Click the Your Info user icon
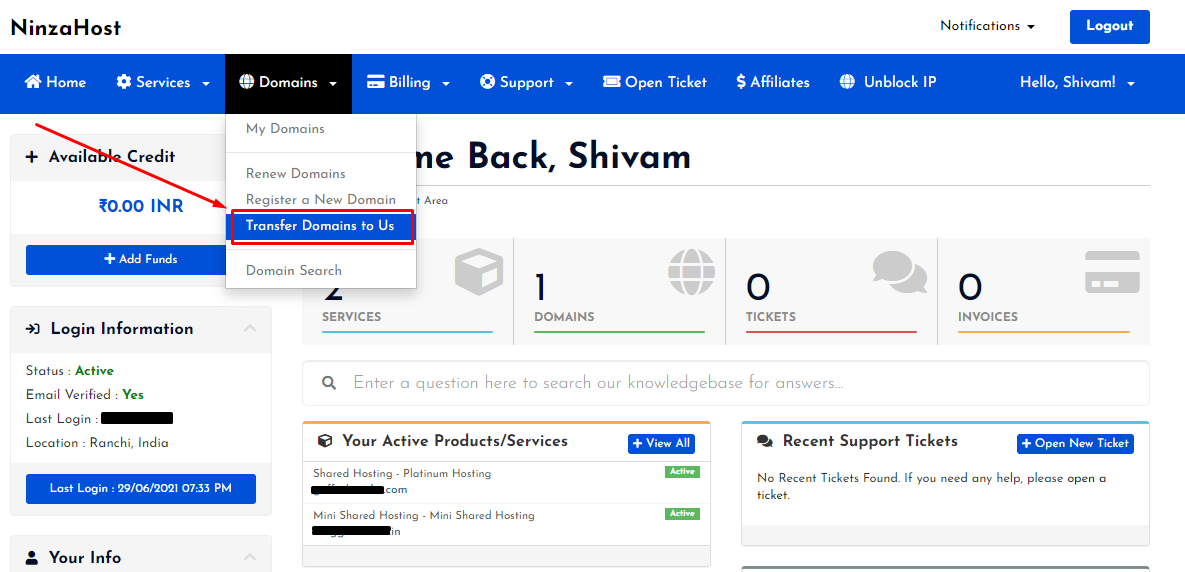The height and width of the screenshot is (572, 1185). [32, 558]
